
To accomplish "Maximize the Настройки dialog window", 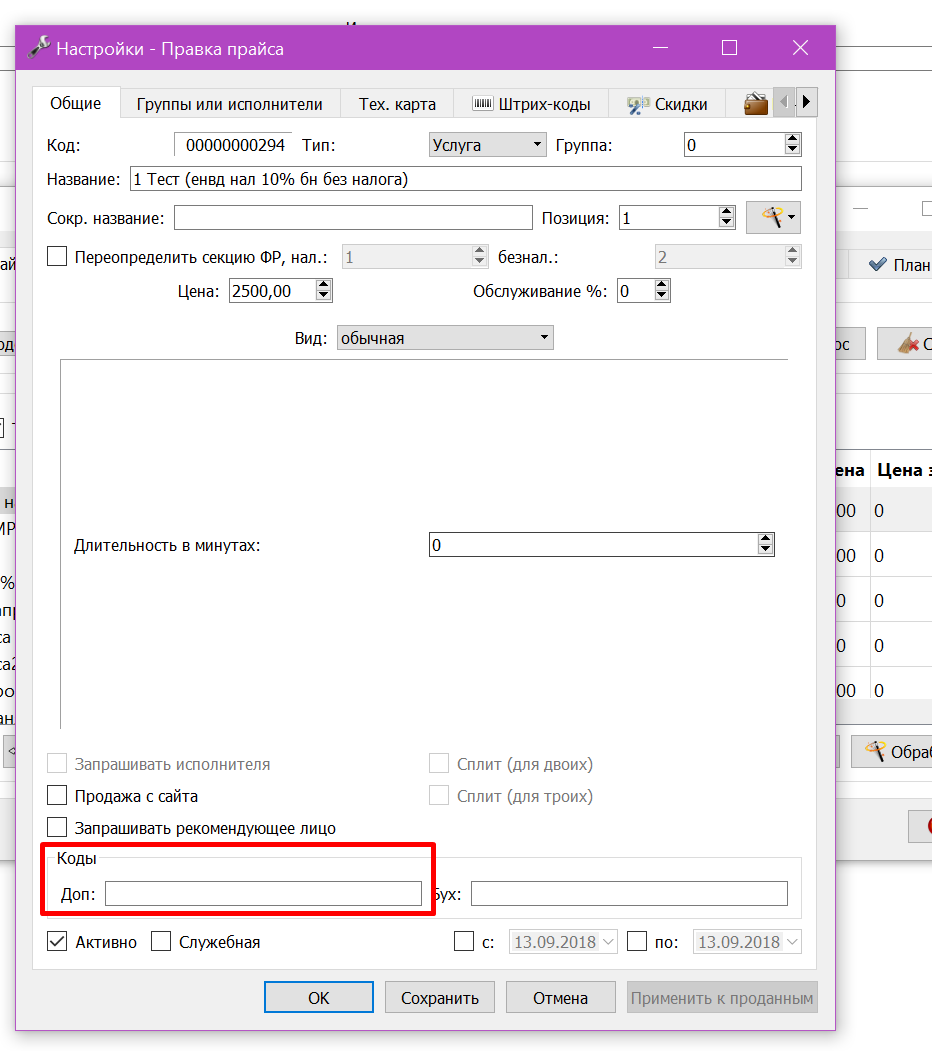I will pyautogui.click(x=730, y=48).
